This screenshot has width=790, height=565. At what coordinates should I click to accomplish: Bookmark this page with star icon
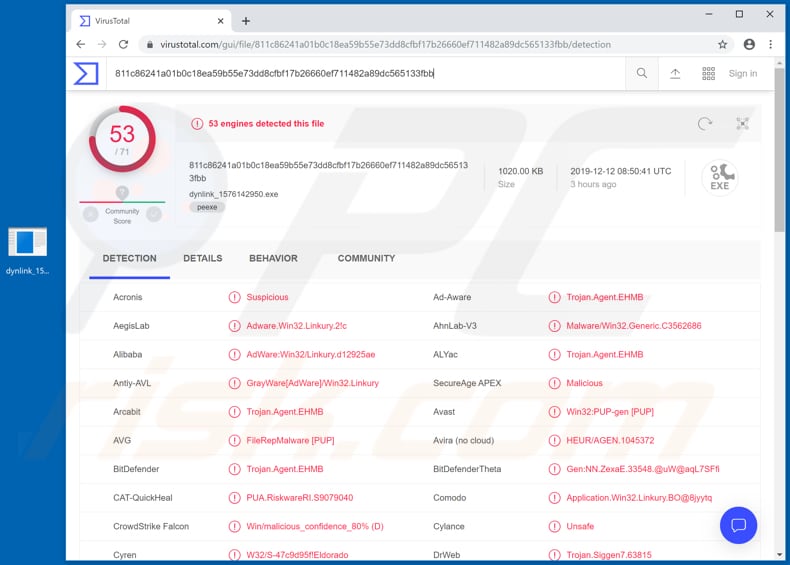point(722,44)
